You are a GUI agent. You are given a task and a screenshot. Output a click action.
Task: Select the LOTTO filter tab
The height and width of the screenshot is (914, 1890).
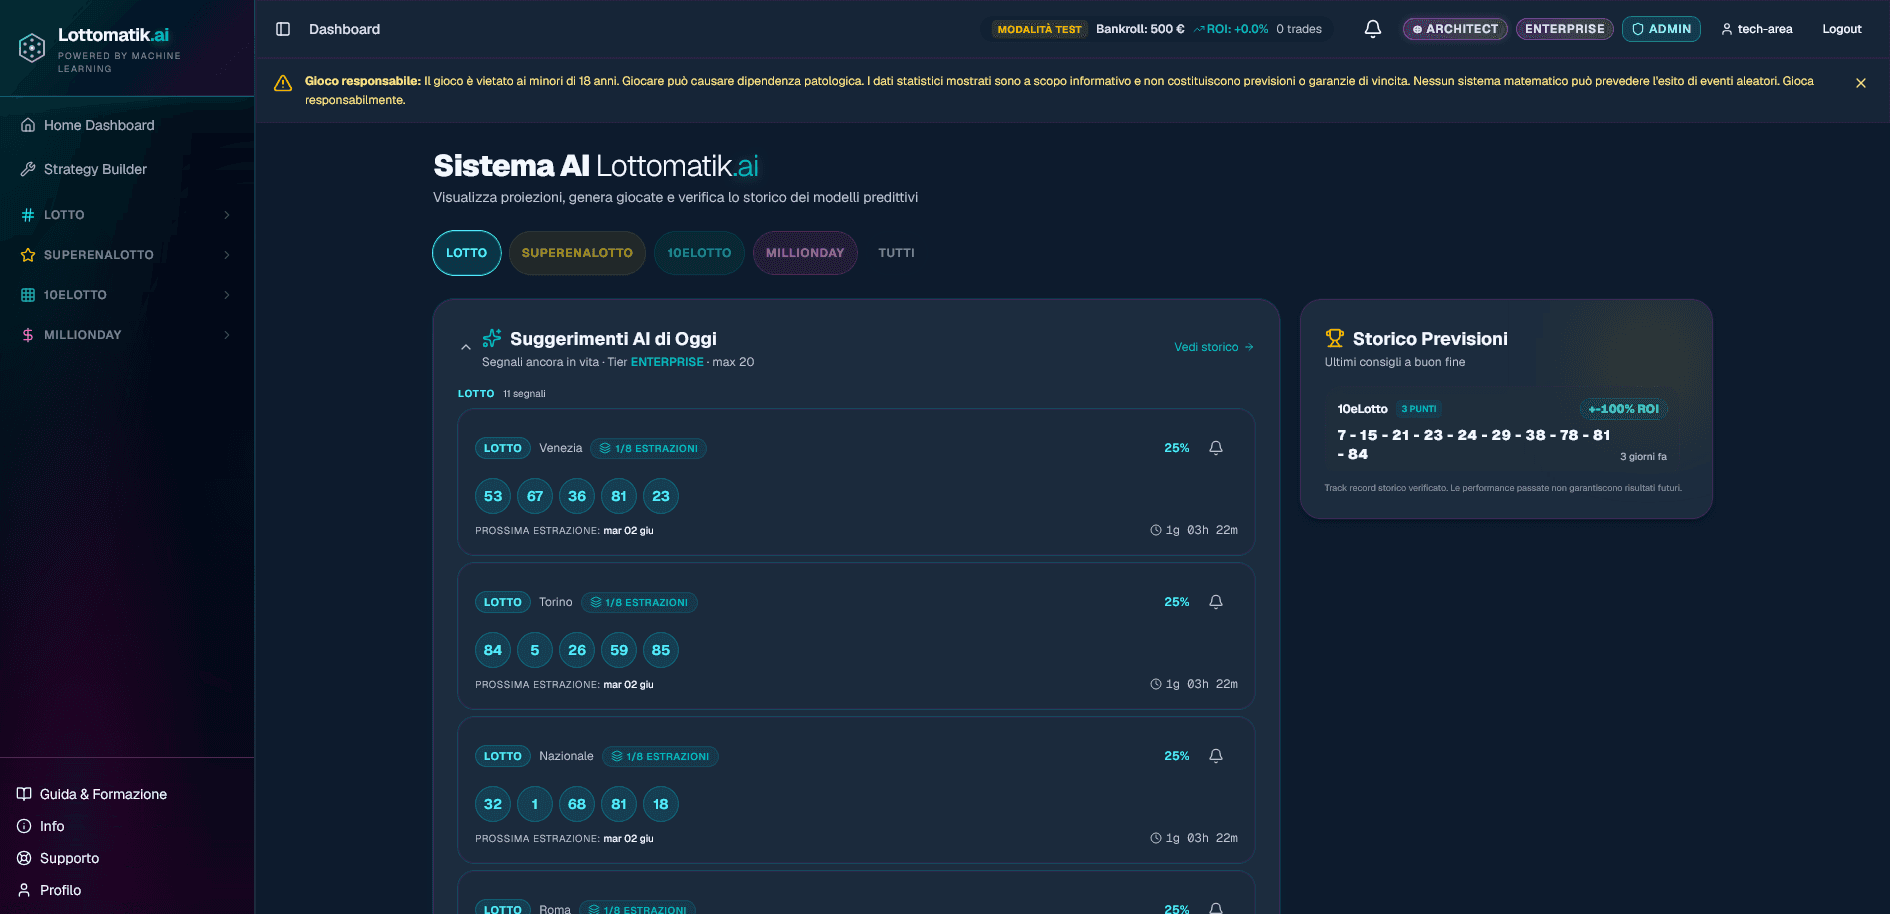pos(467,253)
